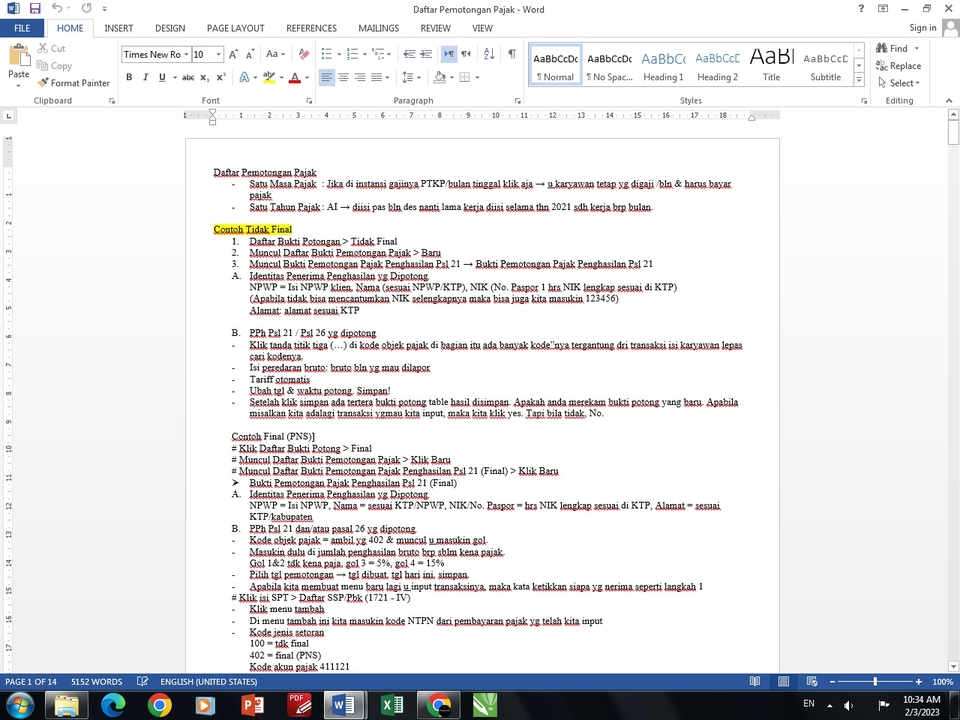Toggle Justify paragraph alignment
This screenshot has height=720, width=960.
coord(377,77)
